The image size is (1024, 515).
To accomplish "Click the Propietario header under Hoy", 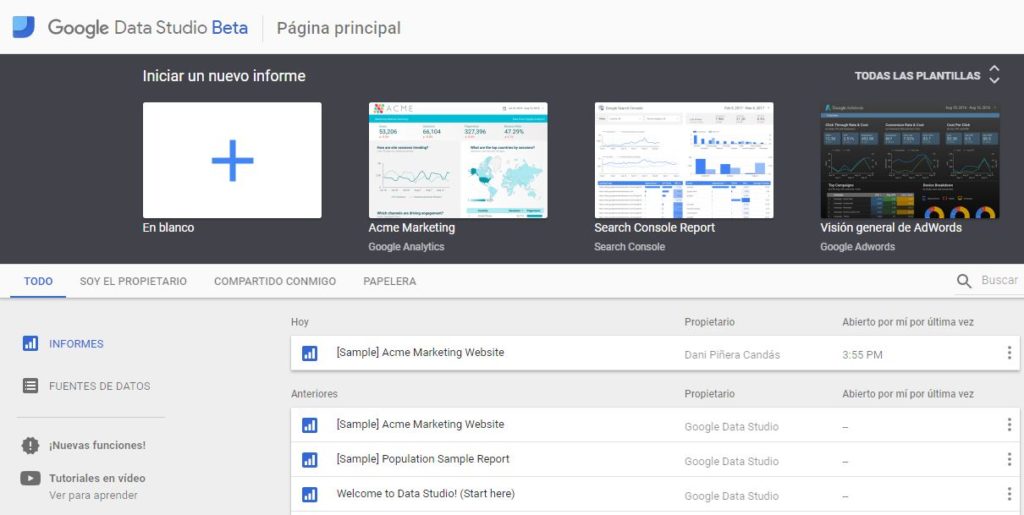I will (709, 322).
